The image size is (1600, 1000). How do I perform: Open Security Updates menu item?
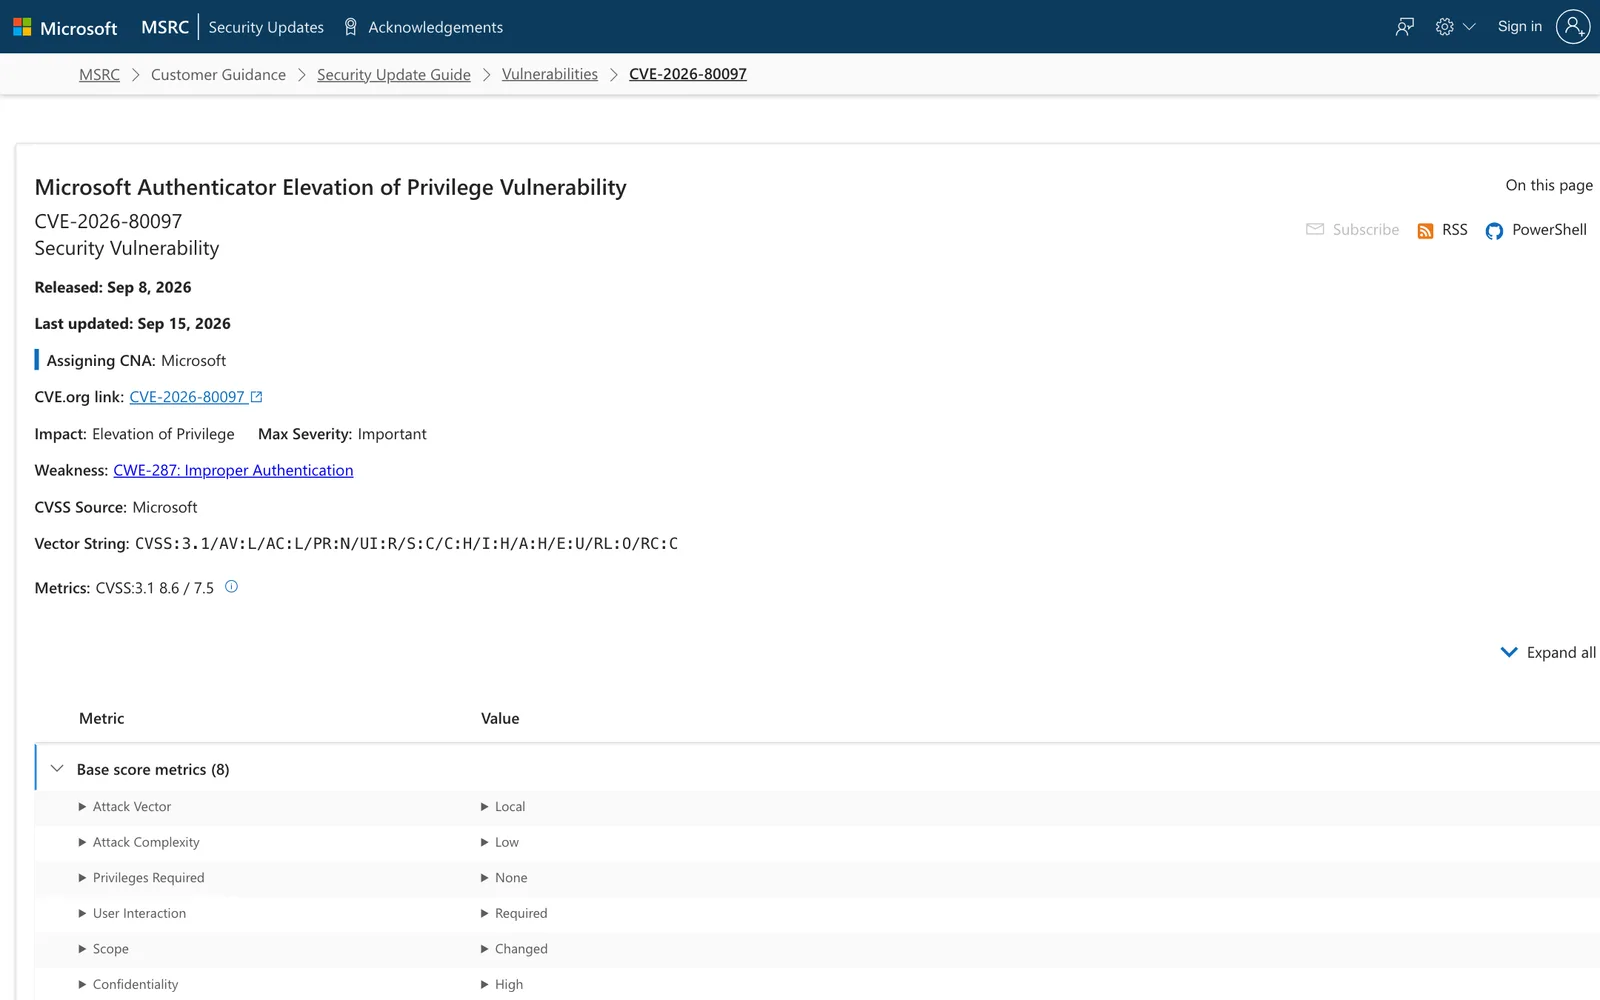tap(266, 27)
